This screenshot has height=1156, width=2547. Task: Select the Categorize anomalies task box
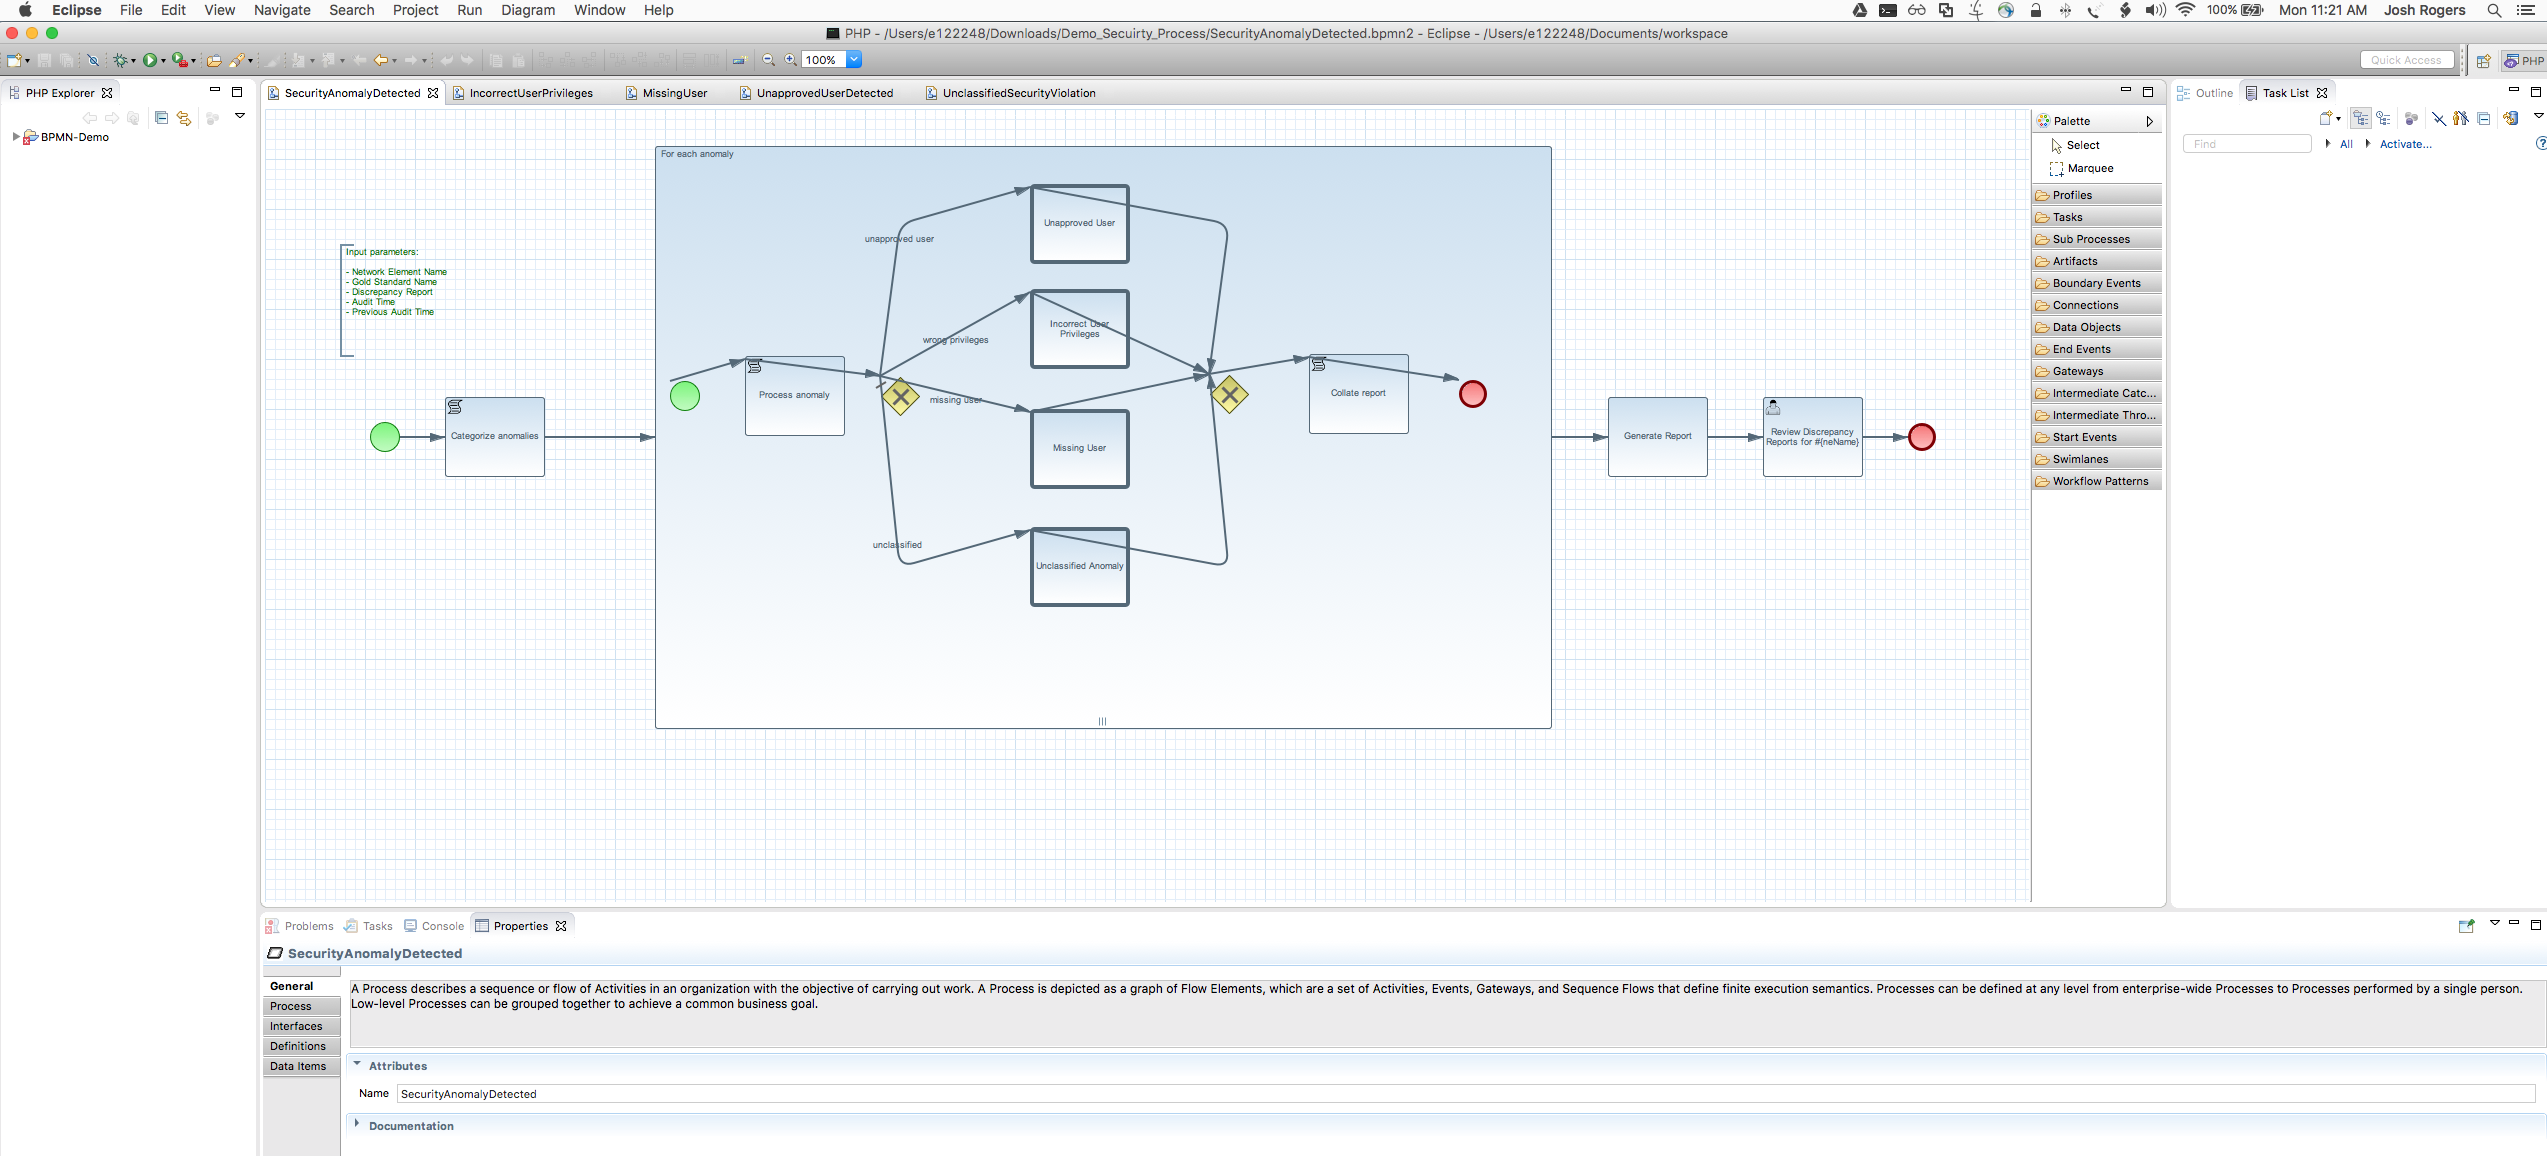495,437
